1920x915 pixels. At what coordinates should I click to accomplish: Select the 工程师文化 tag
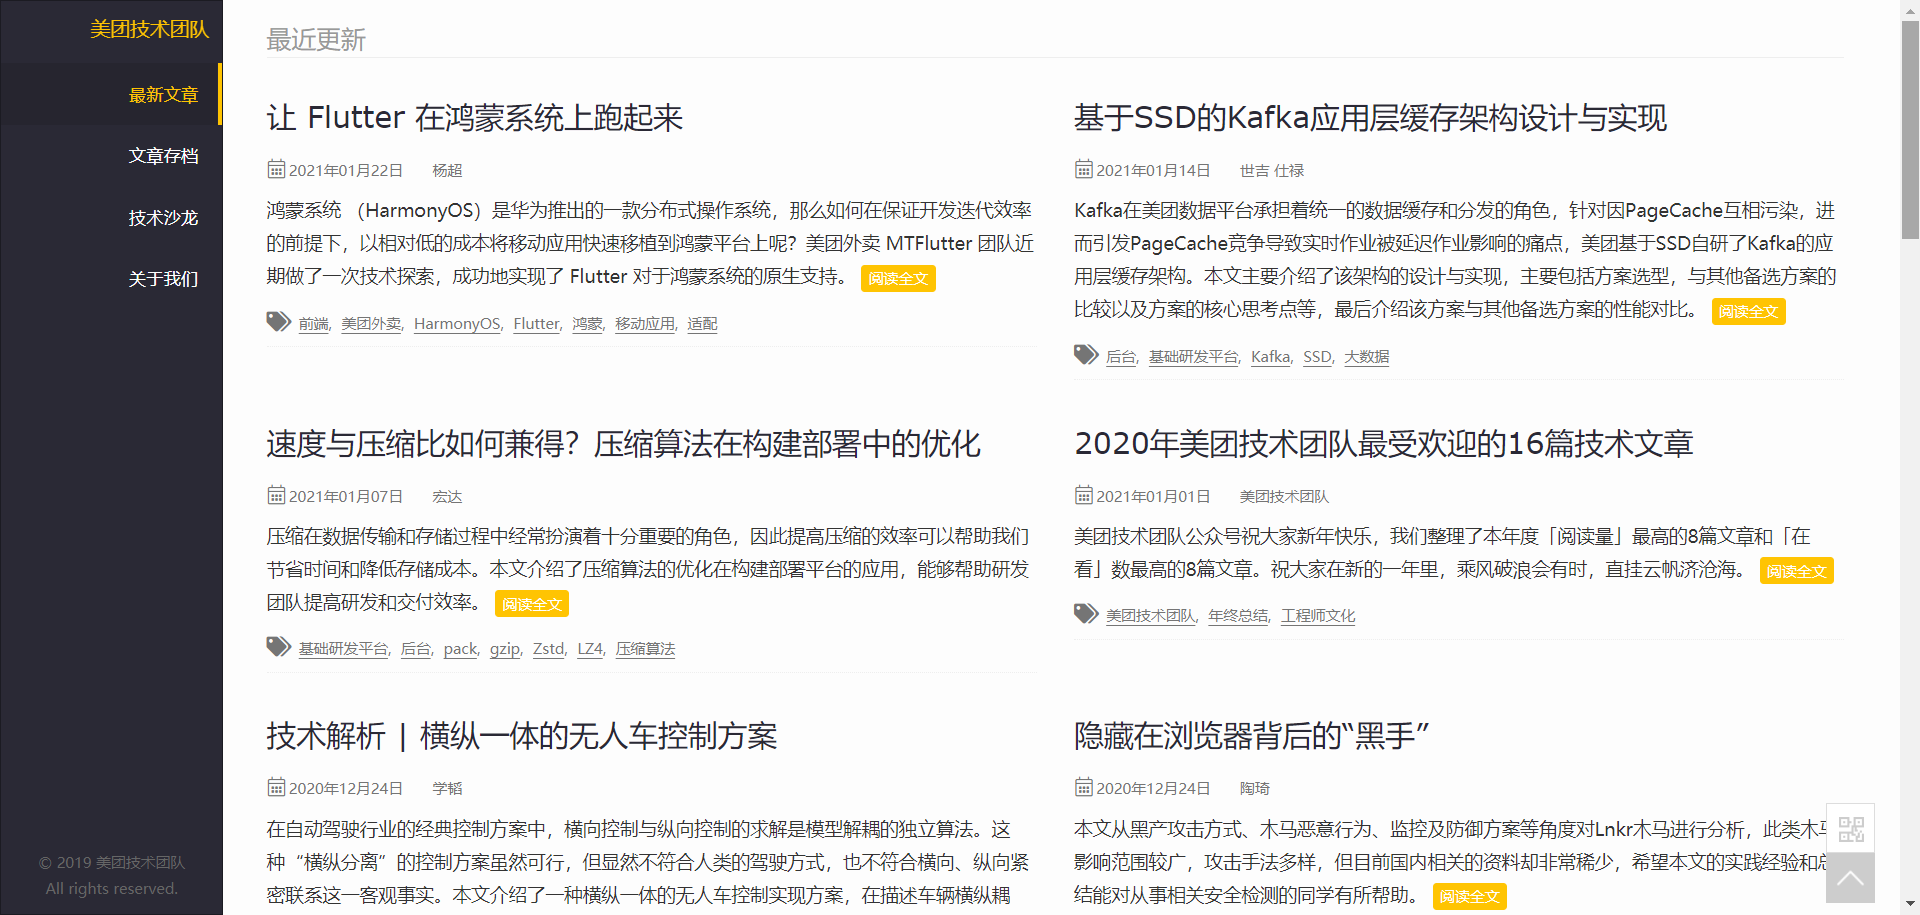pyautogui.click(x=1318, y=616)
